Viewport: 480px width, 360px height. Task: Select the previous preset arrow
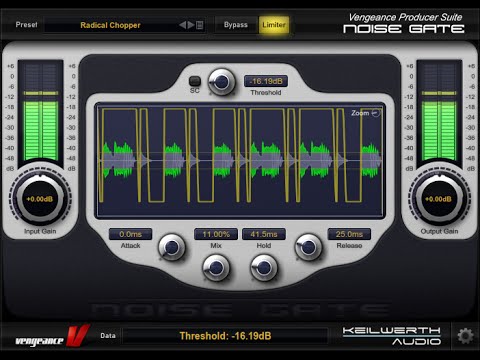click(182, 25)
